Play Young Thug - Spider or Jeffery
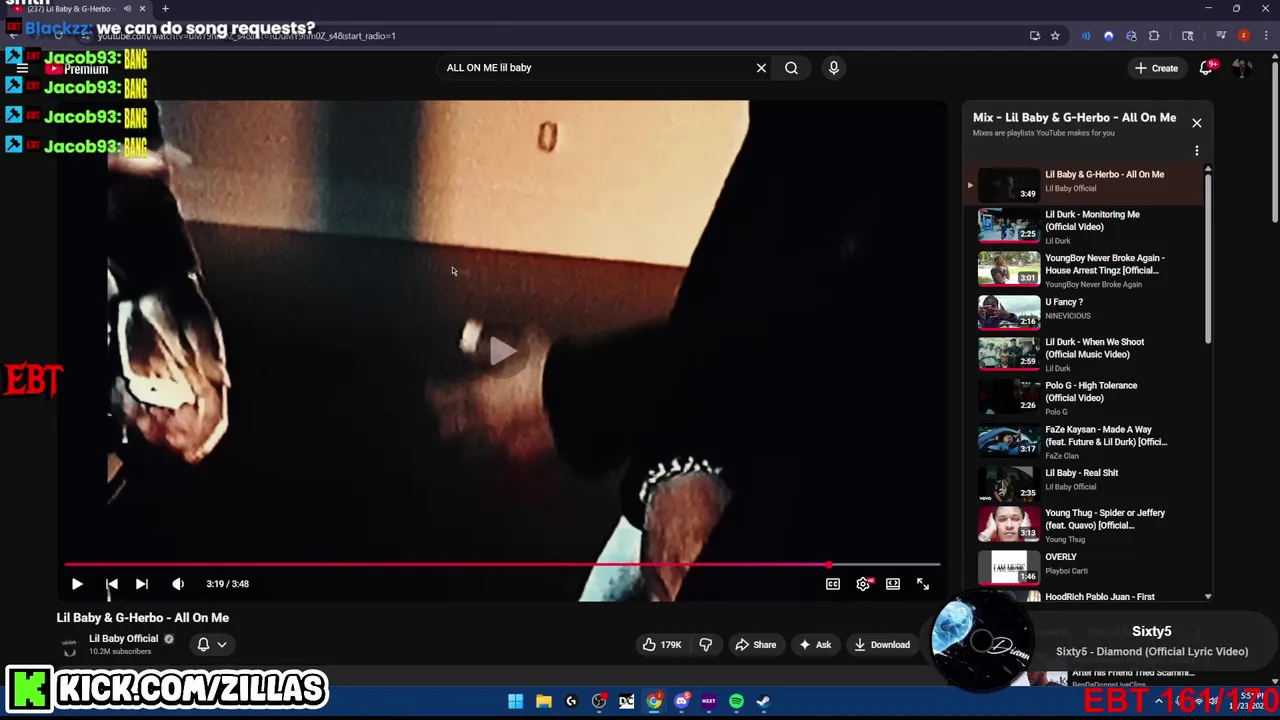This screenshot has height=720, width=1280. [1085, 527]
